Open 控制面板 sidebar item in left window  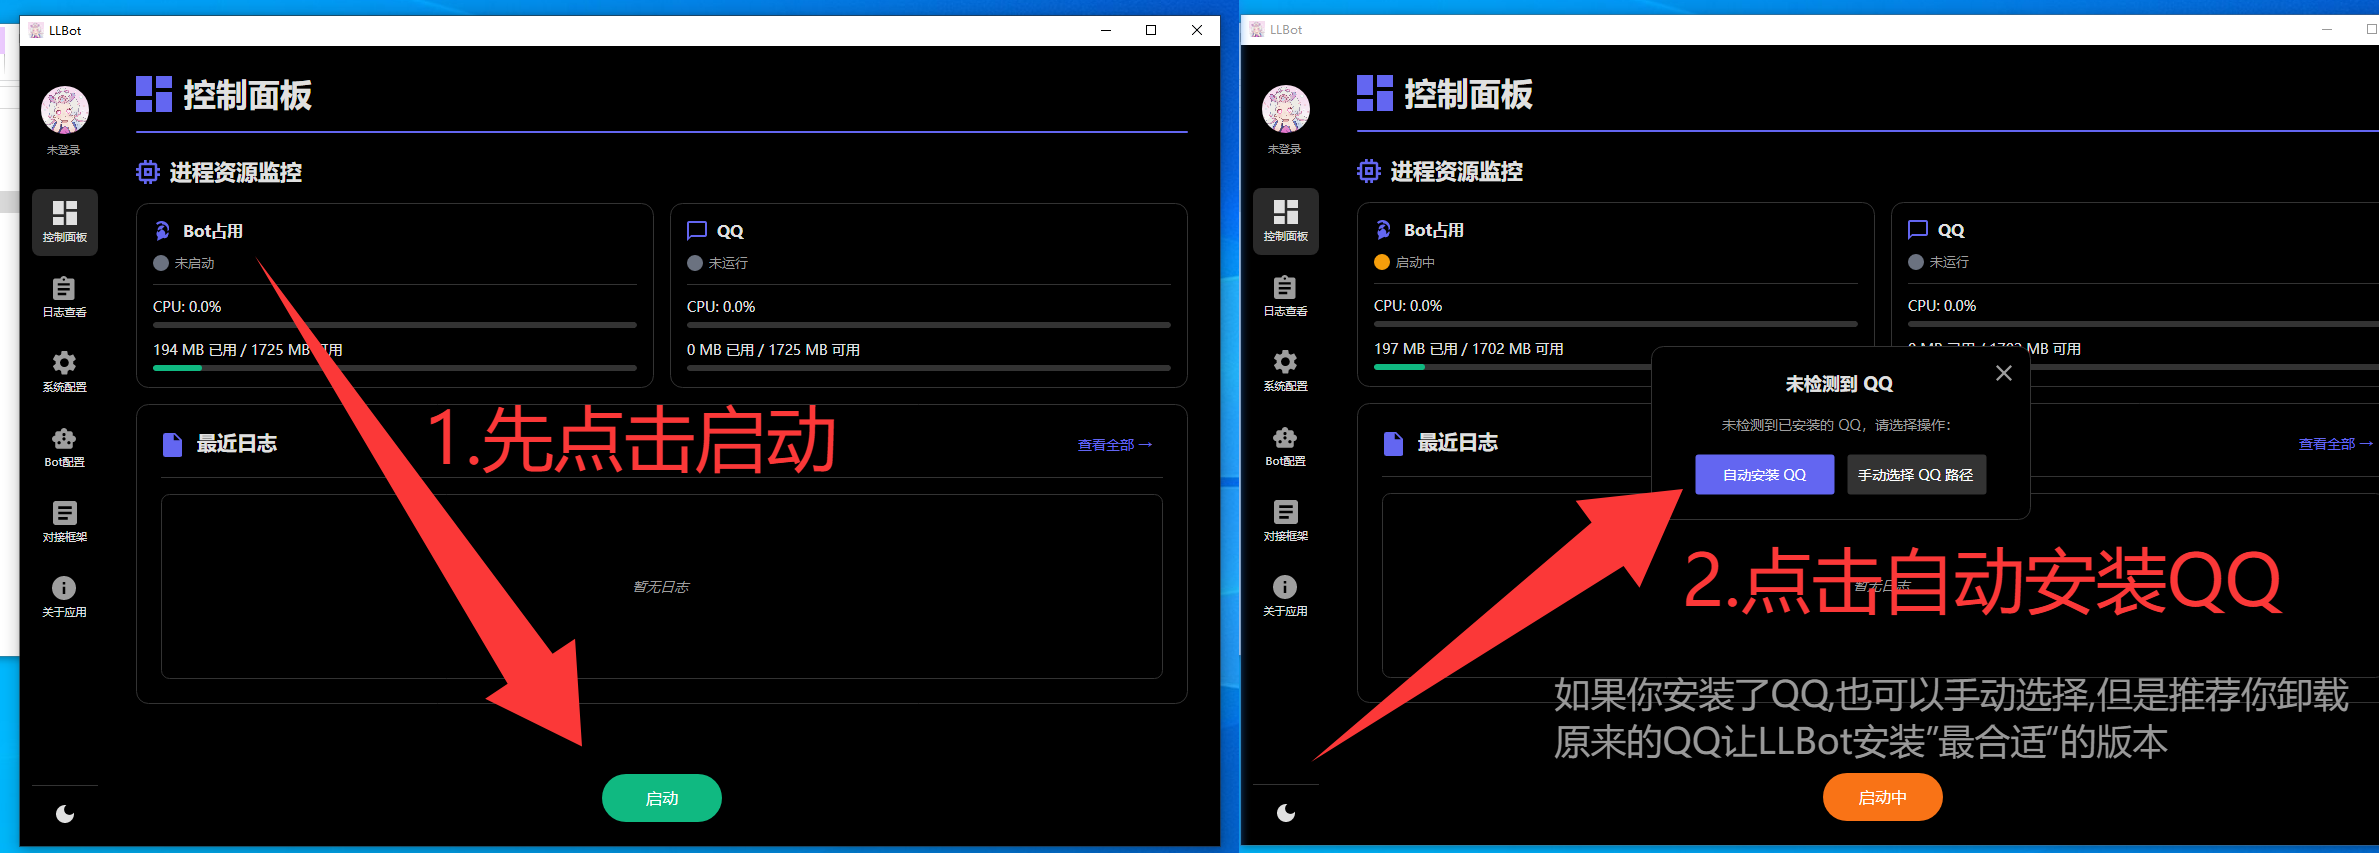[x=65, y=222]
